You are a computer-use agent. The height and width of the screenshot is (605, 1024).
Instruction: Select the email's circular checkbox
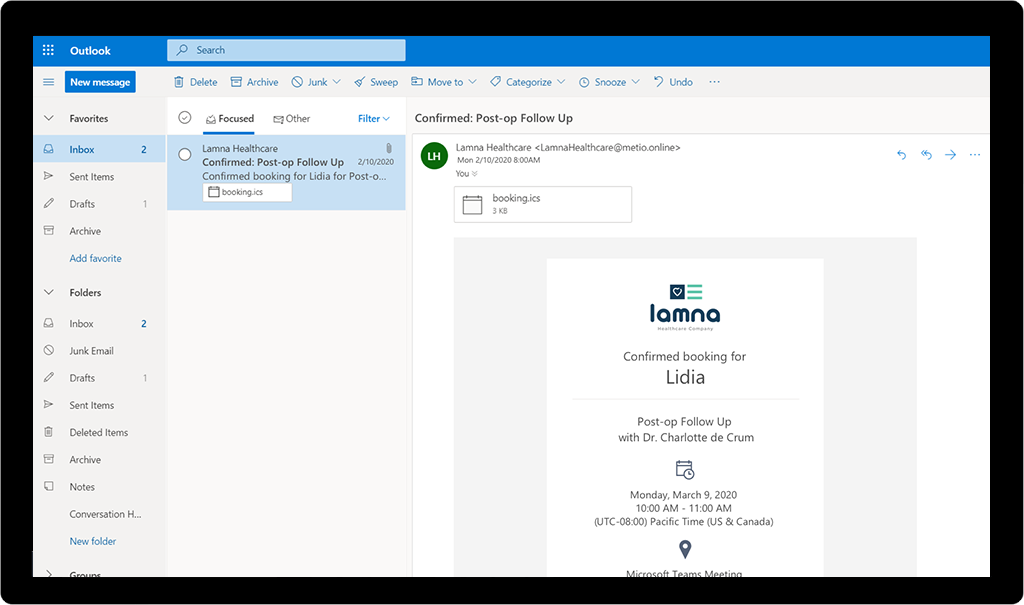(185, 154)
